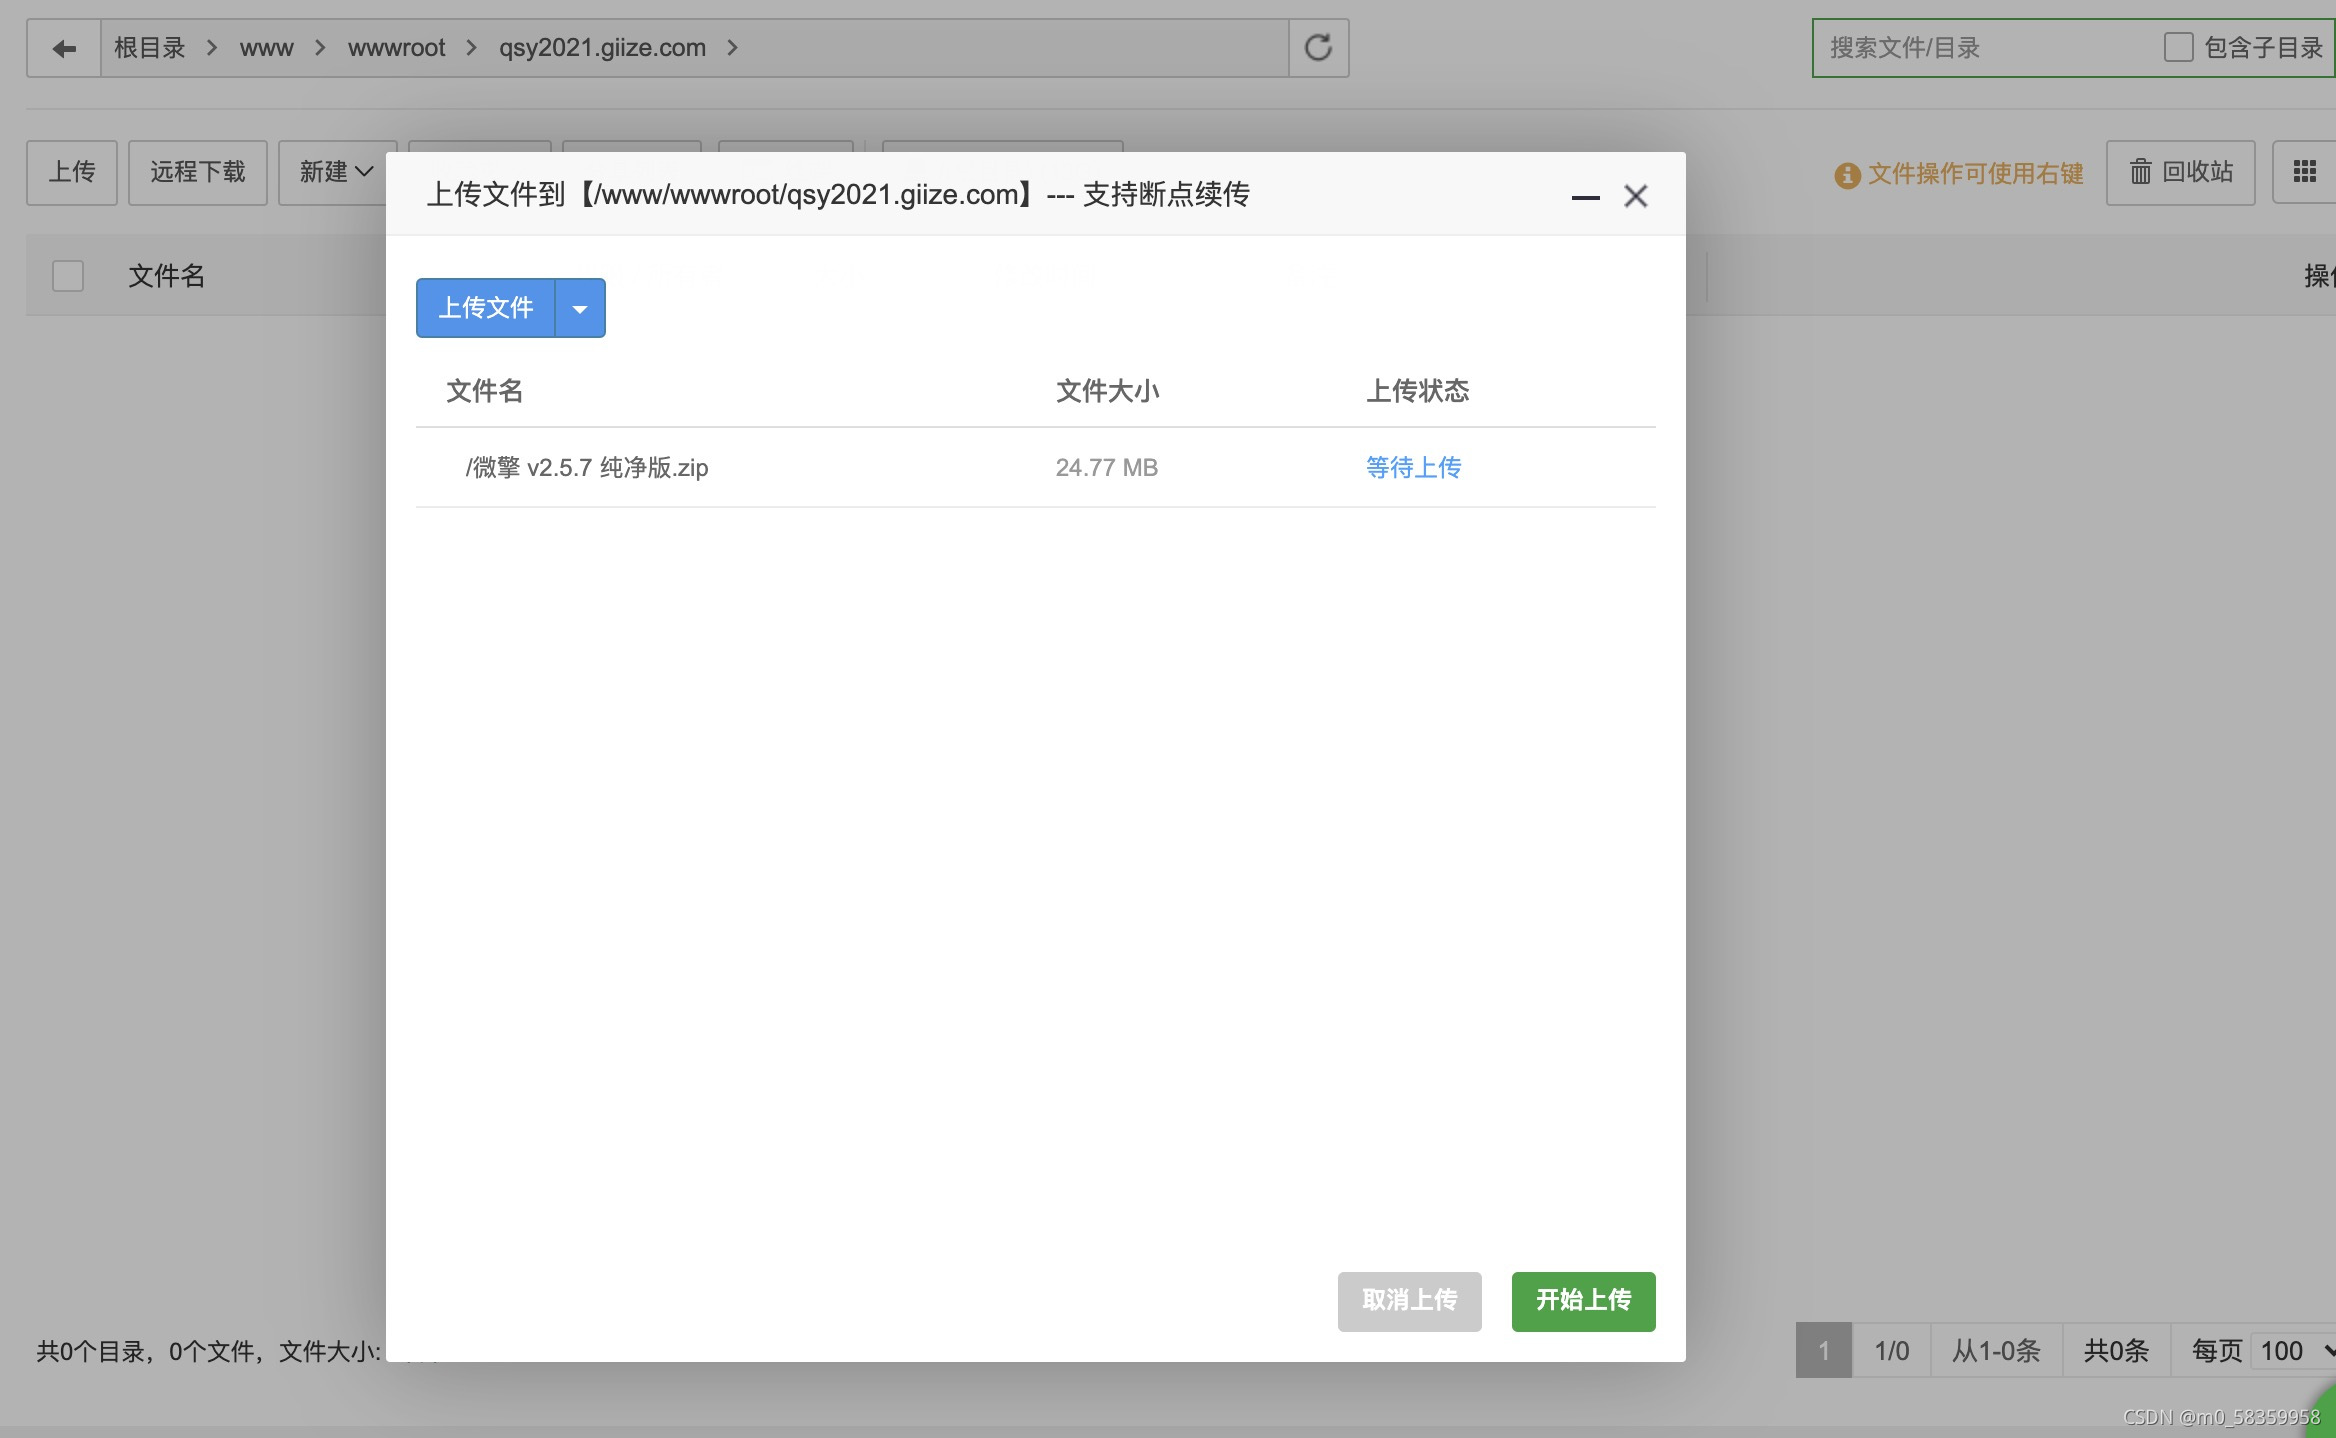Click the back arrow in path bar

pyautogui.click(x=64, y=48)
